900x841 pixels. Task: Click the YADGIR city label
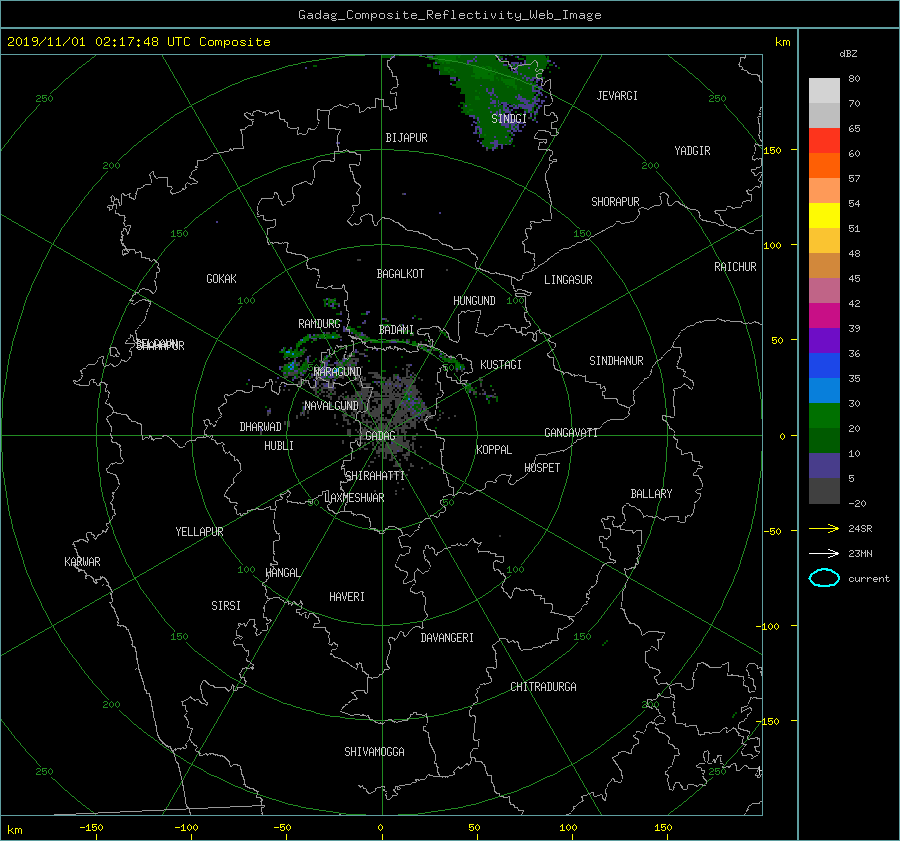pyautogui.click(x=692, y=151)
